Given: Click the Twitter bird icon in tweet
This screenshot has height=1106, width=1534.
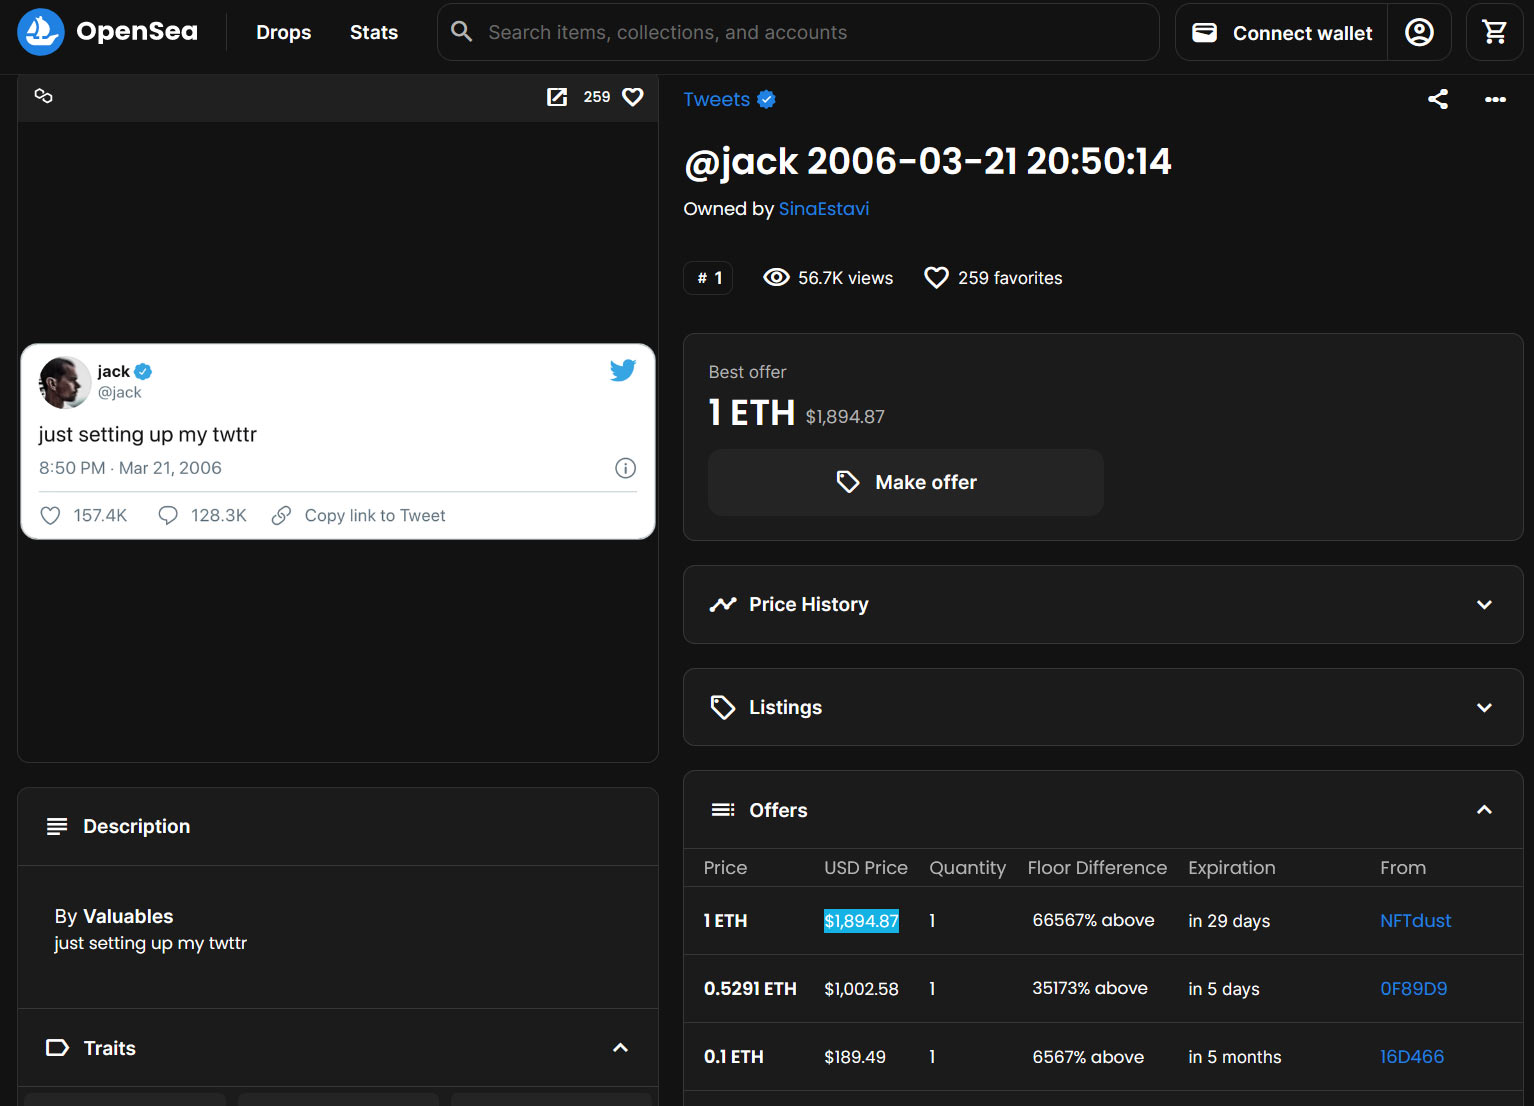Looking at the screenshot, I should [623, 370].
